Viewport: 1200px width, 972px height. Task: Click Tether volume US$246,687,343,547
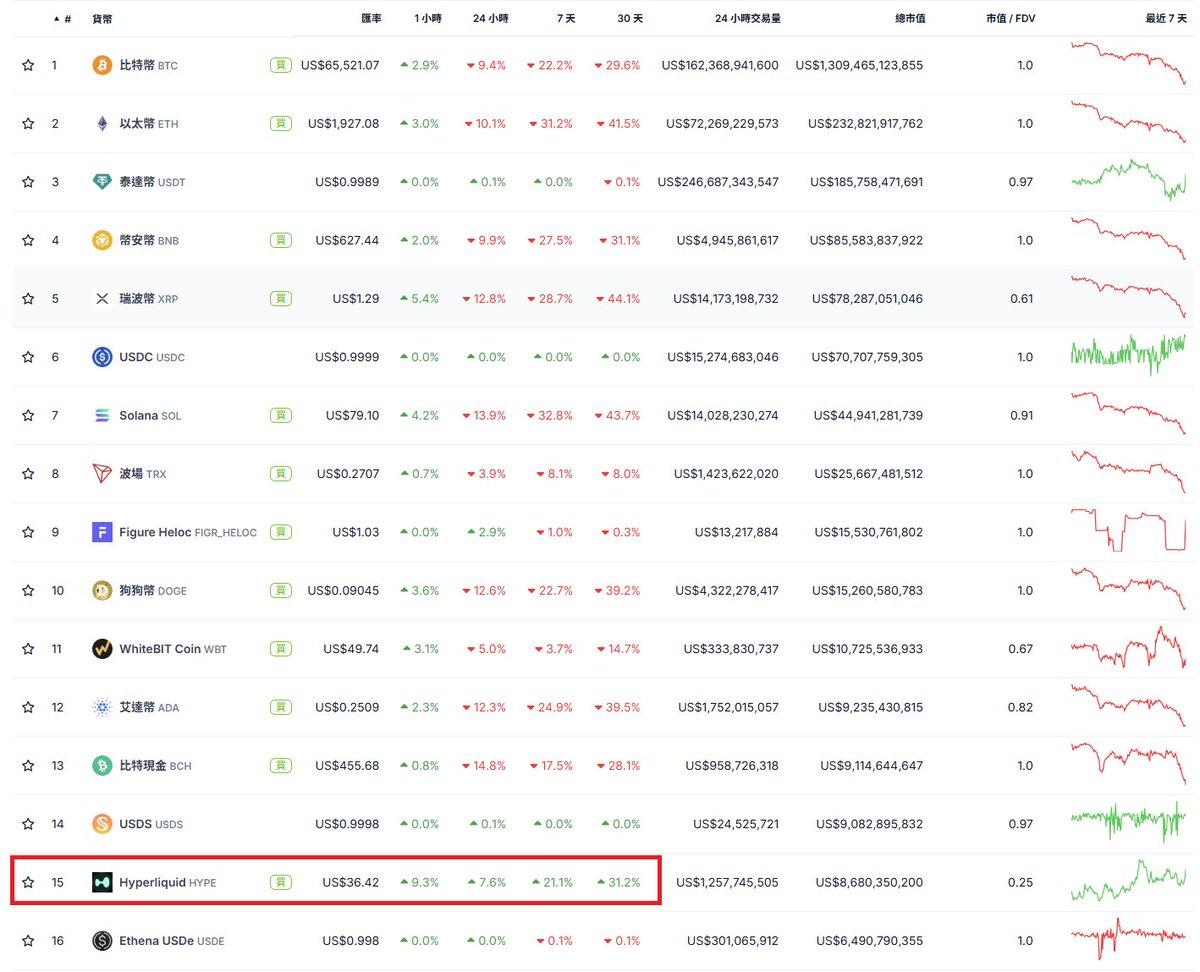pyautogui.click(x=718, y=182)
